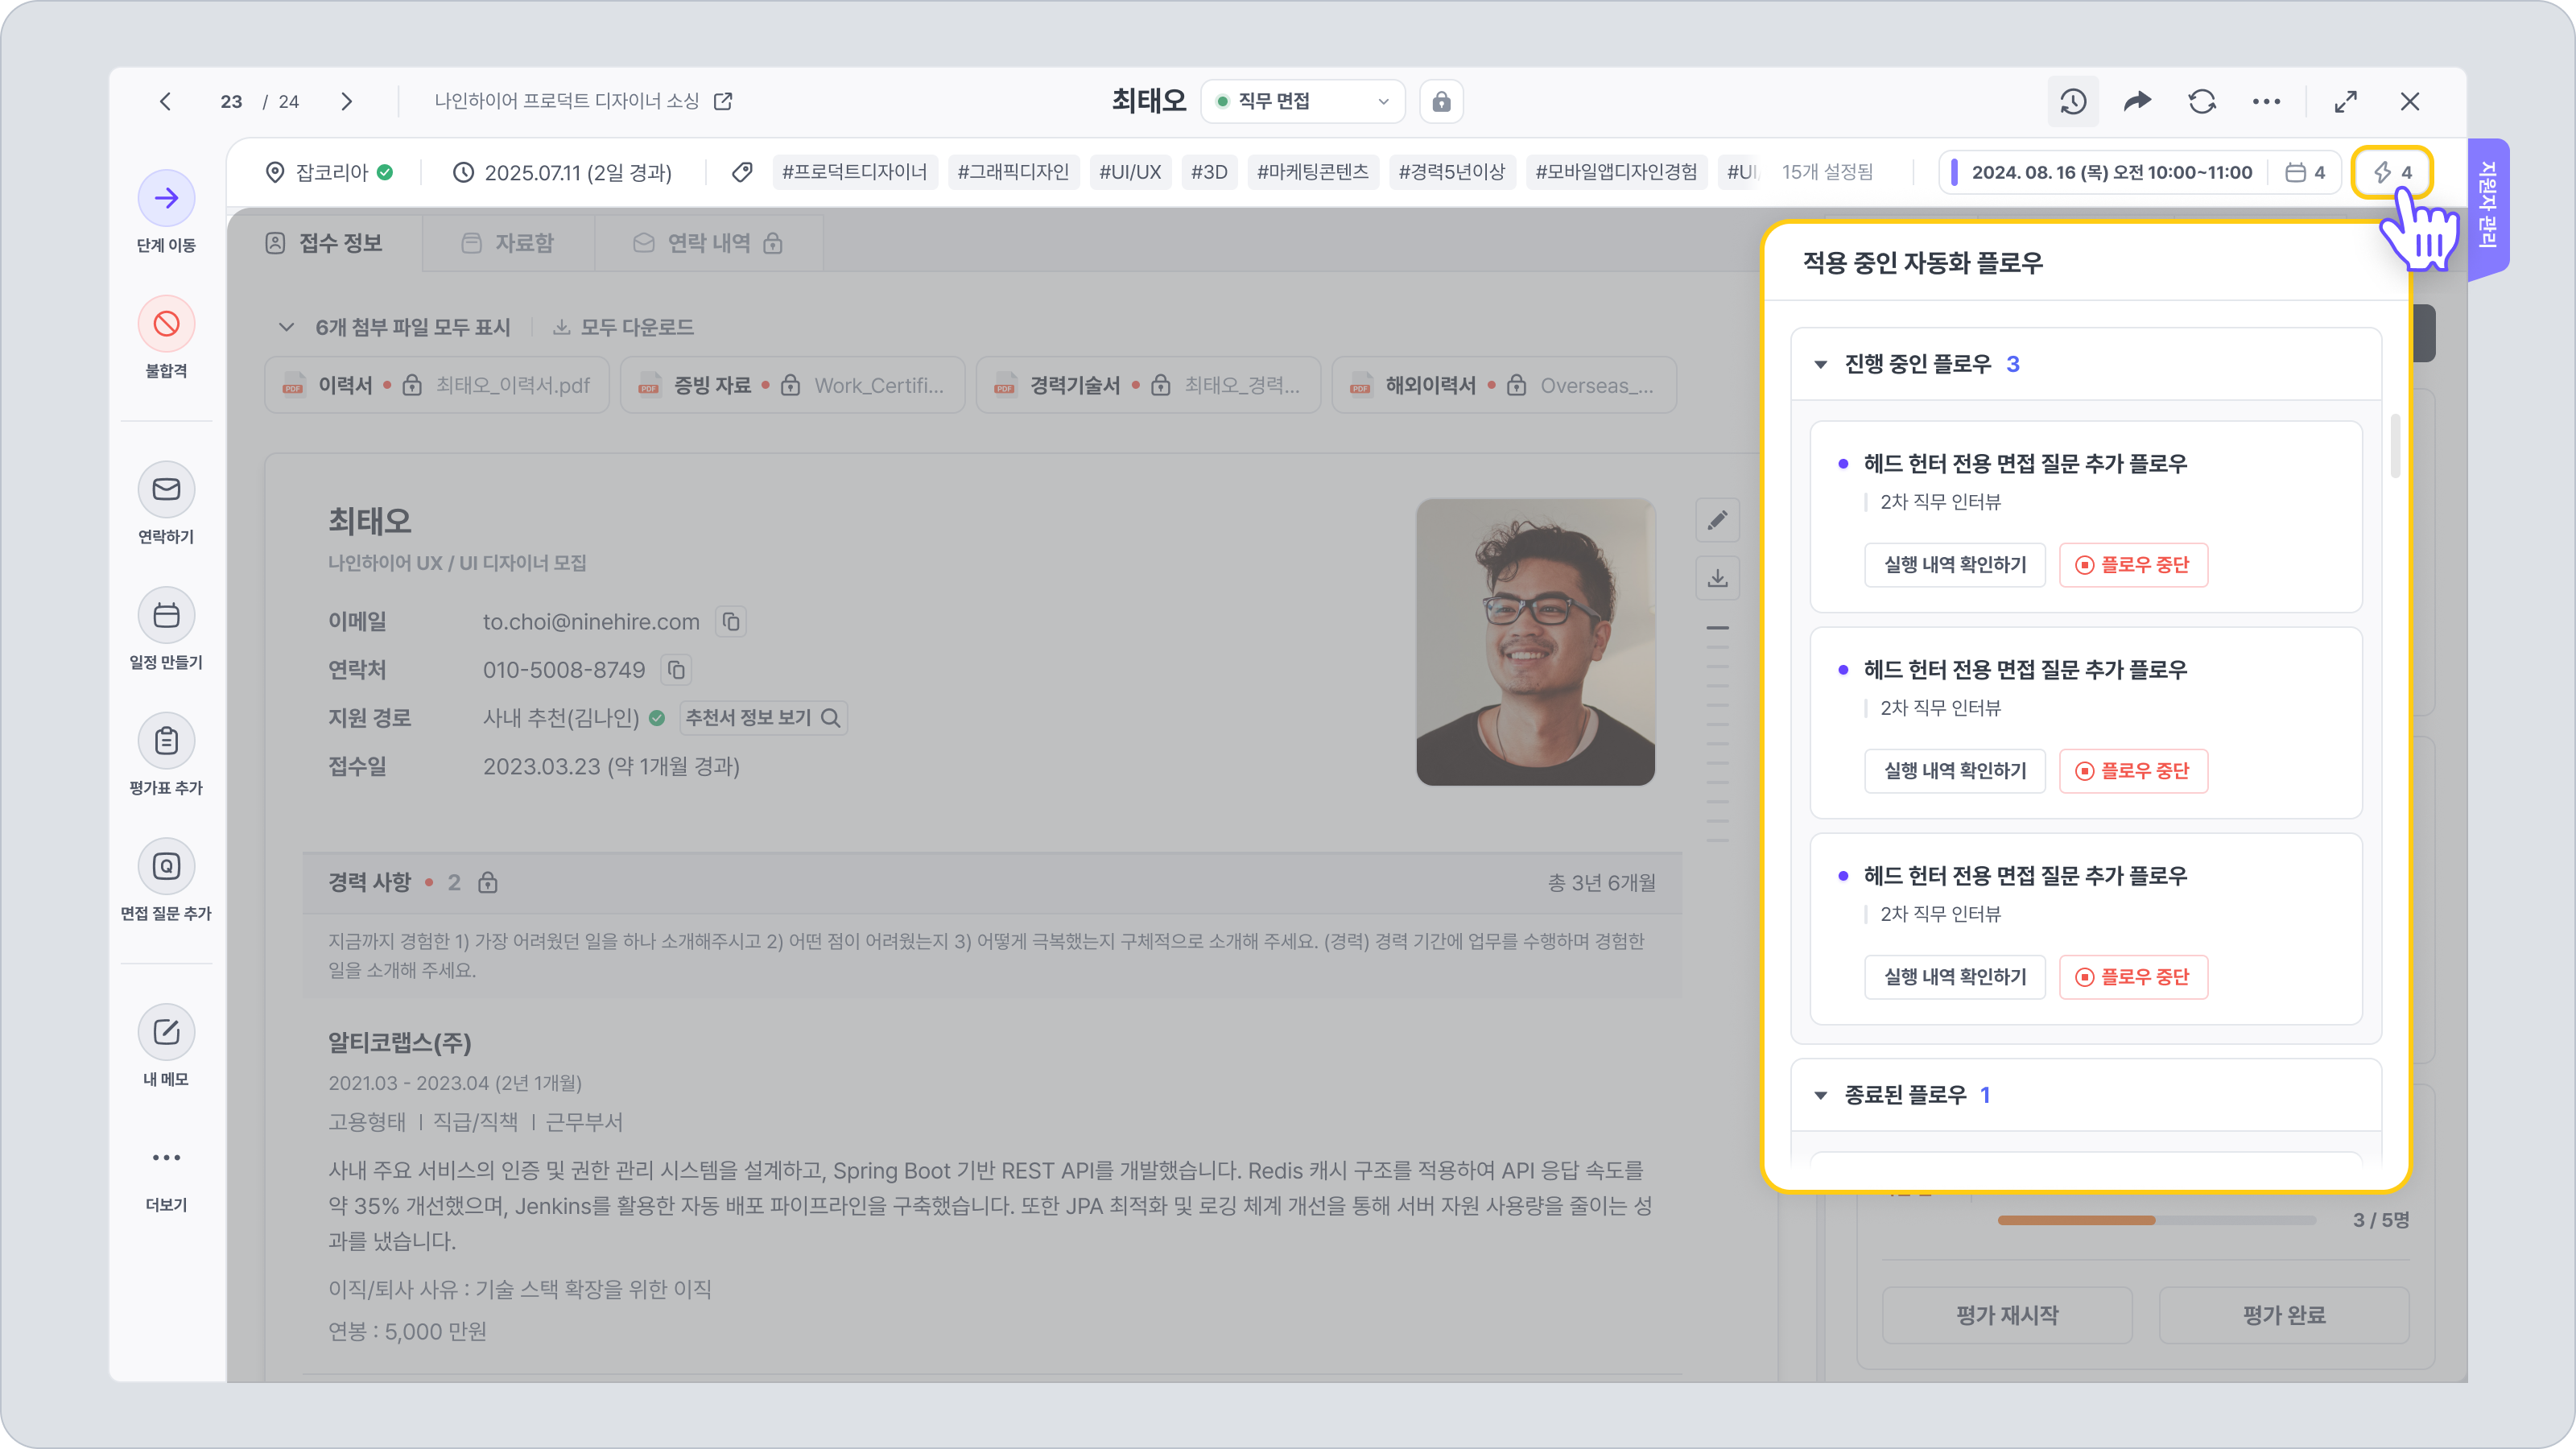
Task: Click 평가표 추가 clipboard icon
Action: tap(166, 741)
